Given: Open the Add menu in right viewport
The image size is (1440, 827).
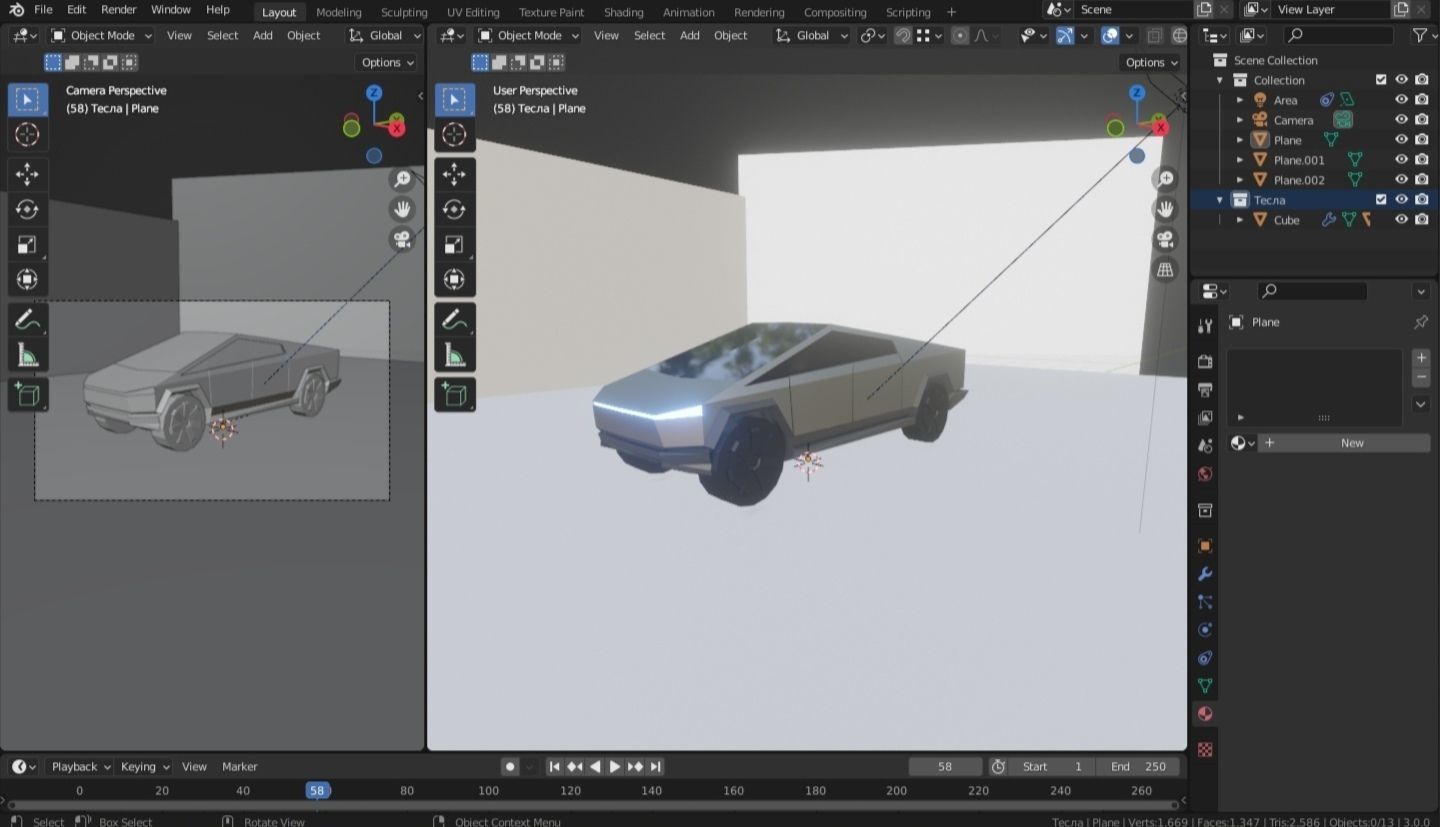Looking at the screenshot, I should (690, 35).
